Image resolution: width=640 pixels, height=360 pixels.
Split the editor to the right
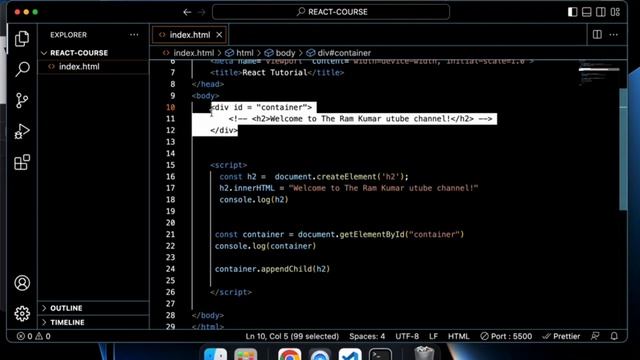[597, 35]
